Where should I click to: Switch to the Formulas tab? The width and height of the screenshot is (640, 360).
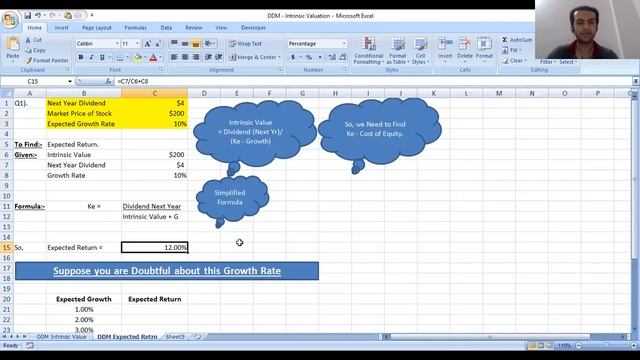click(x=136, y=28)
